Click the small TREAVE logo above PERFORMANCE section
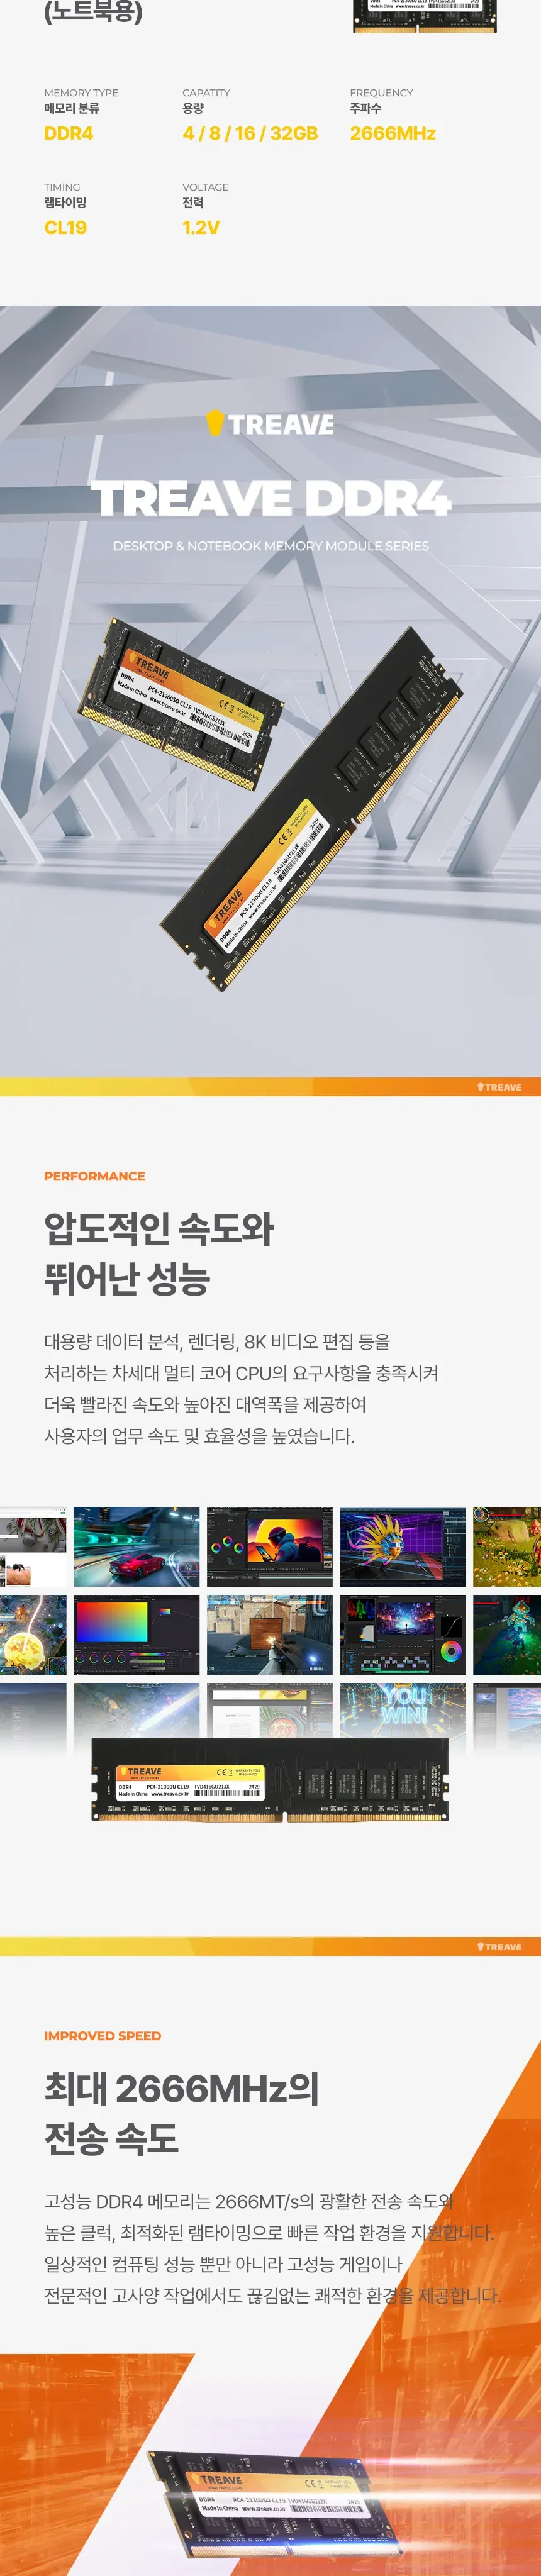The height and width of the screenshot is (2576, 541). (x=499, y=1087)
